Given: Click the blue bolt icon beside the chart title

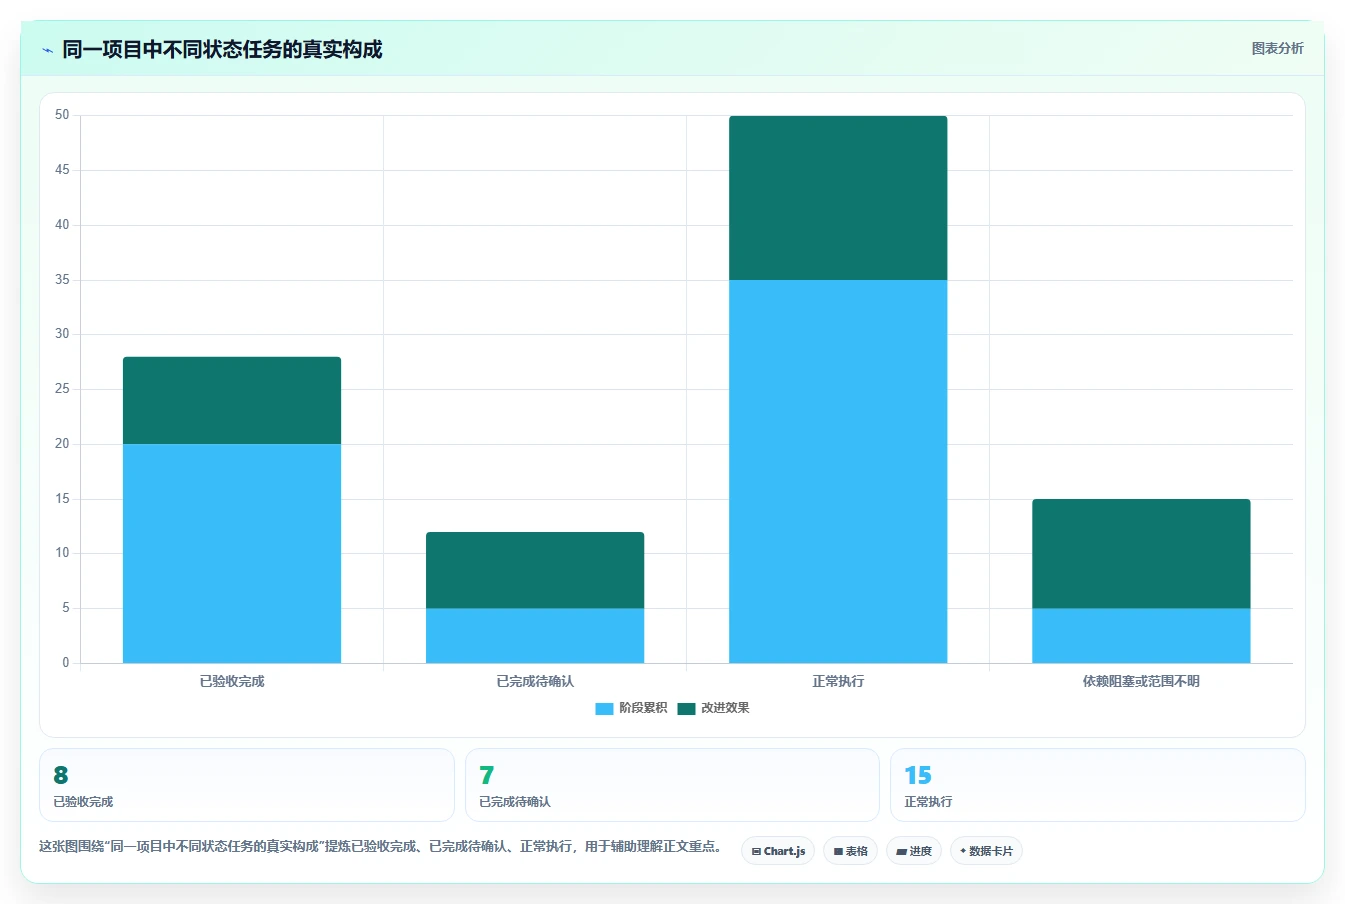Looking at the screenshot, I should point(47,50).
